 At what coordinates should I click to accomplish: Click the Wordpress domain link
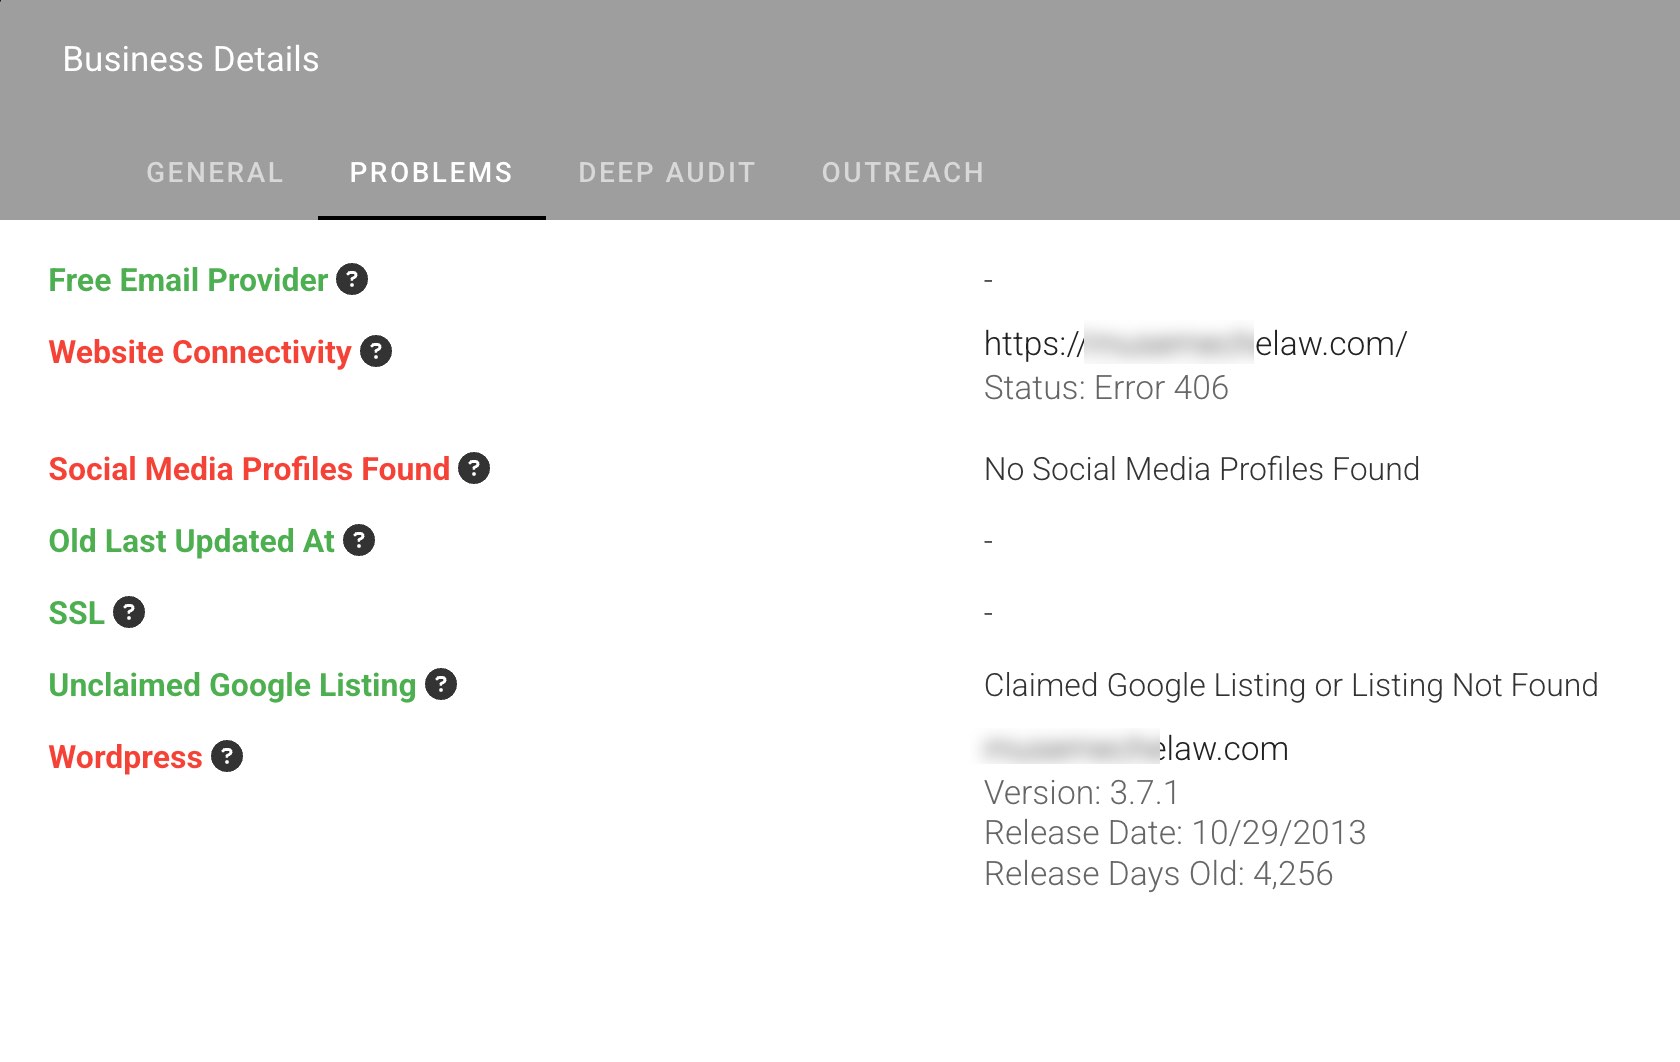[x=1136, y=749]
